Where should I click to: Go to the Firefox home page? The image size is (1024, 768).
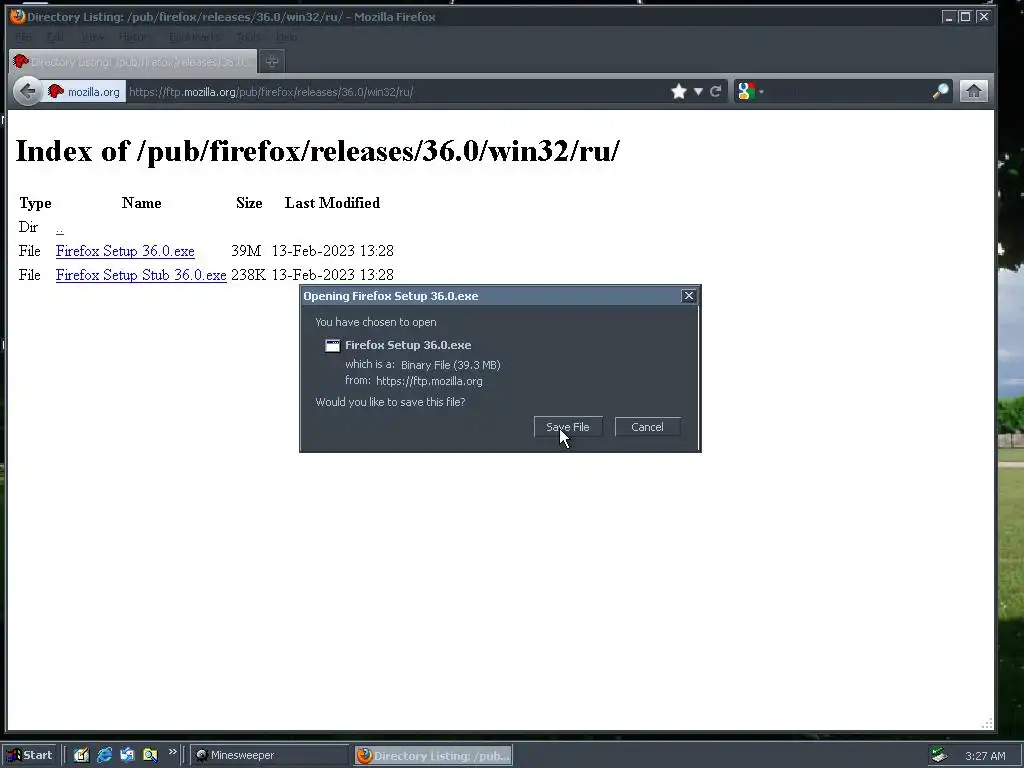(974, 91)
